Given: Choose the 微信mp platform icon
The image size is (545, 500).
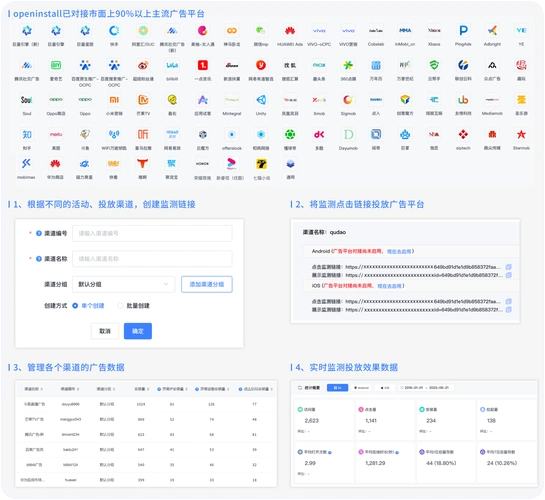Looking at the screenshot, I should 261,31.
